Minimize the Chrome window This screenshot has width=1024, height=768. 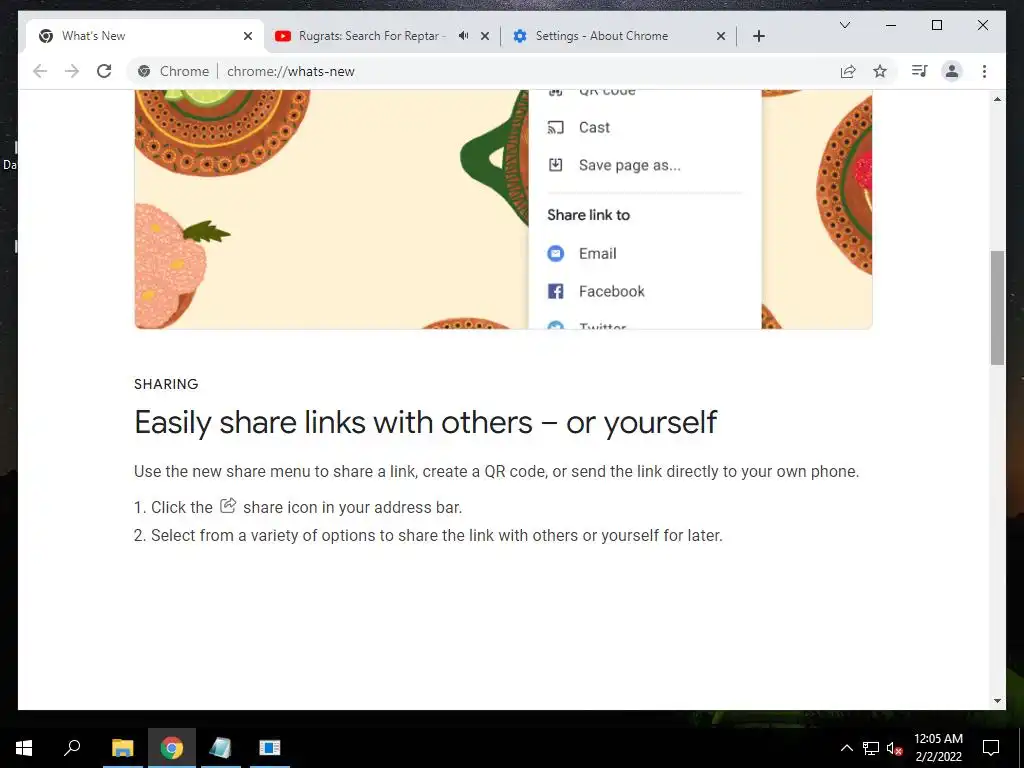click(x=891, y=25)
